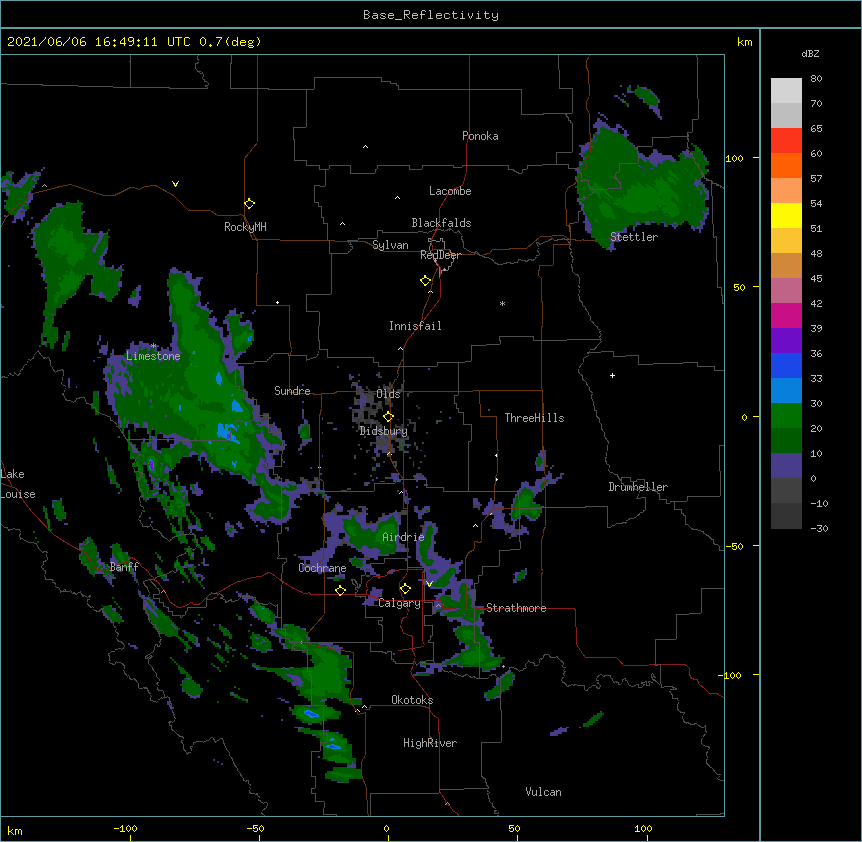
Task: Select the Limestone label
Action: pyautogui.click(x=153, y=356)
